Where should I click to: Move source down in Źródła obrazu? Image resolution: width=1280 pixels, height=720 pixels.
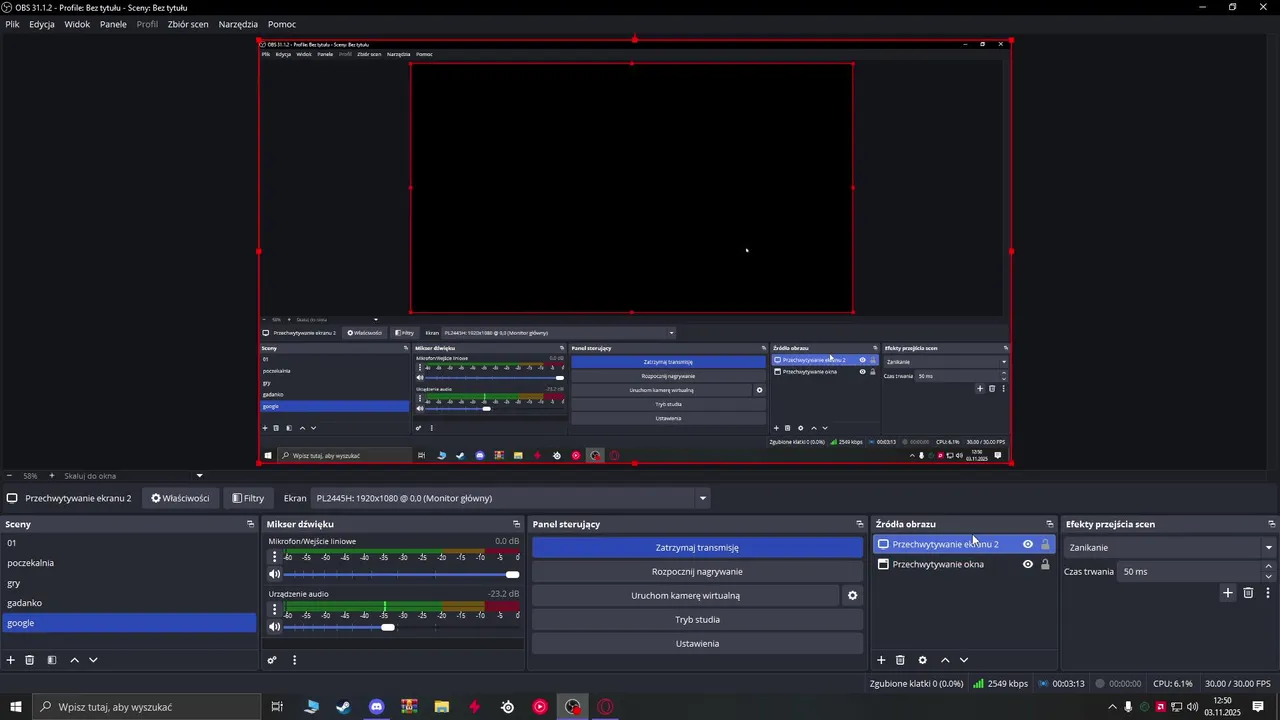[x=964, y=660]
